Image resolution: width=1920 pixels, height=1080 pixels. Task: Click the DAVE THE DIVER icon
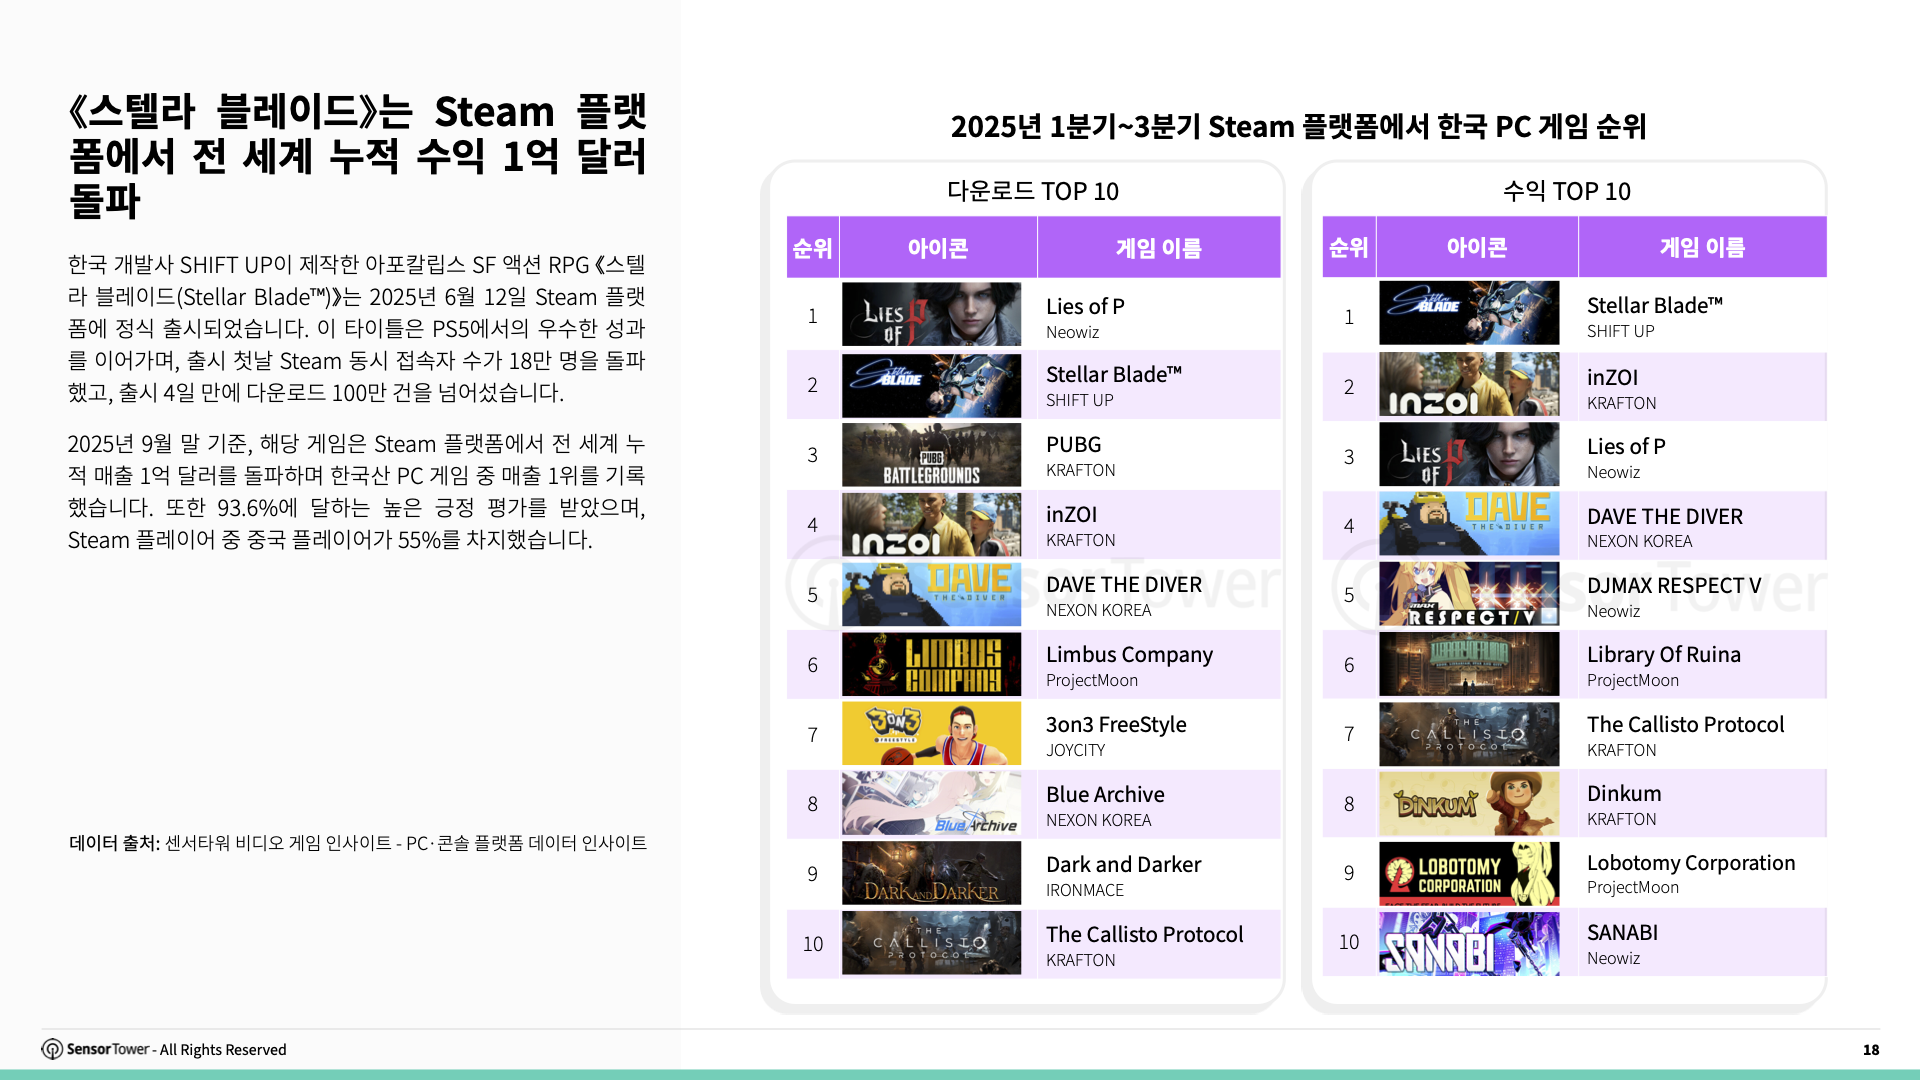coord(932,594)
